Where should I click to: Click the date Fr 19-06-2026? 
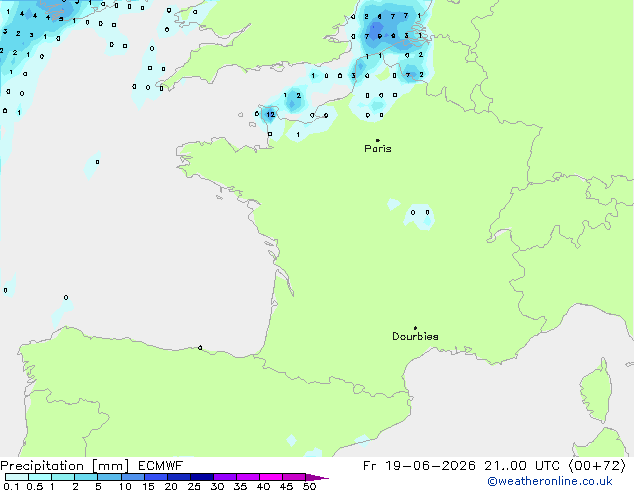(x=419, y=466)
